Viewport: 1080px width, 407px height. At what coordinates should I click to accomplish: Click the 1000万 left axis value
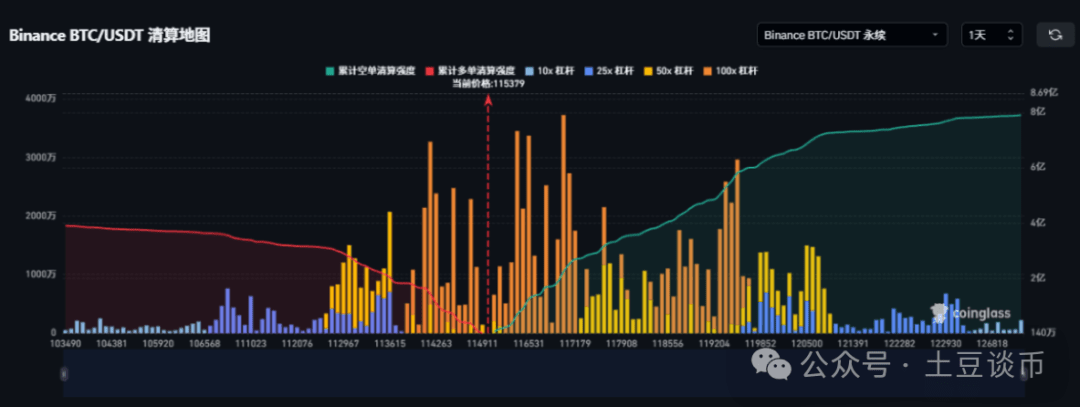tap(43, 274)
